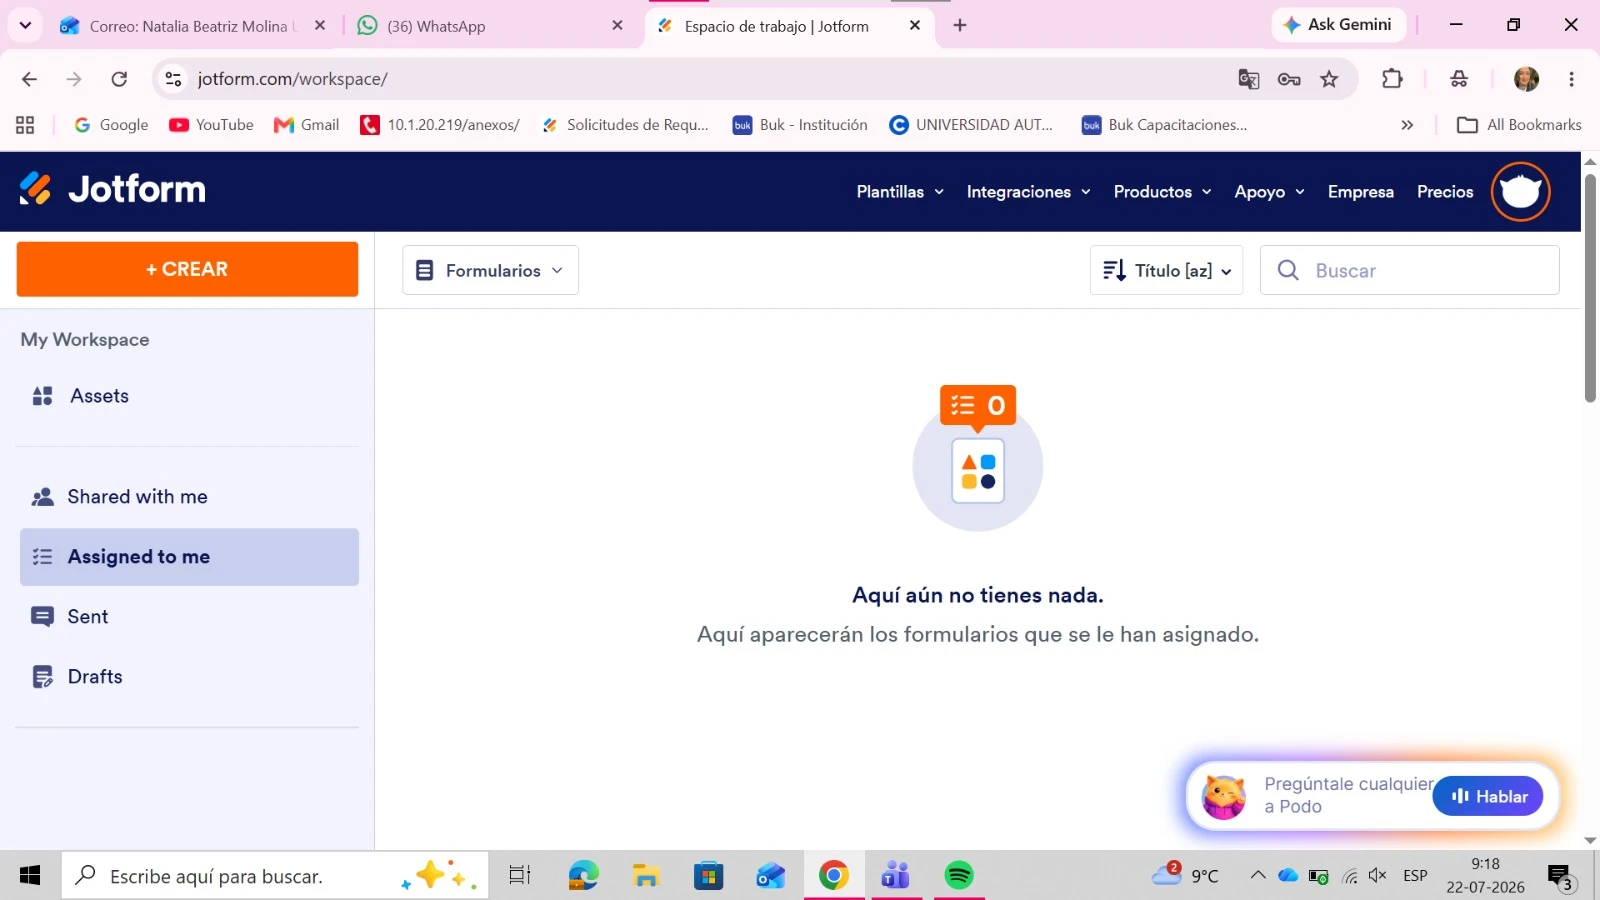Click the magnifier icon in Buscar
Viewport: 1600px width, 900px height.
1288,270
